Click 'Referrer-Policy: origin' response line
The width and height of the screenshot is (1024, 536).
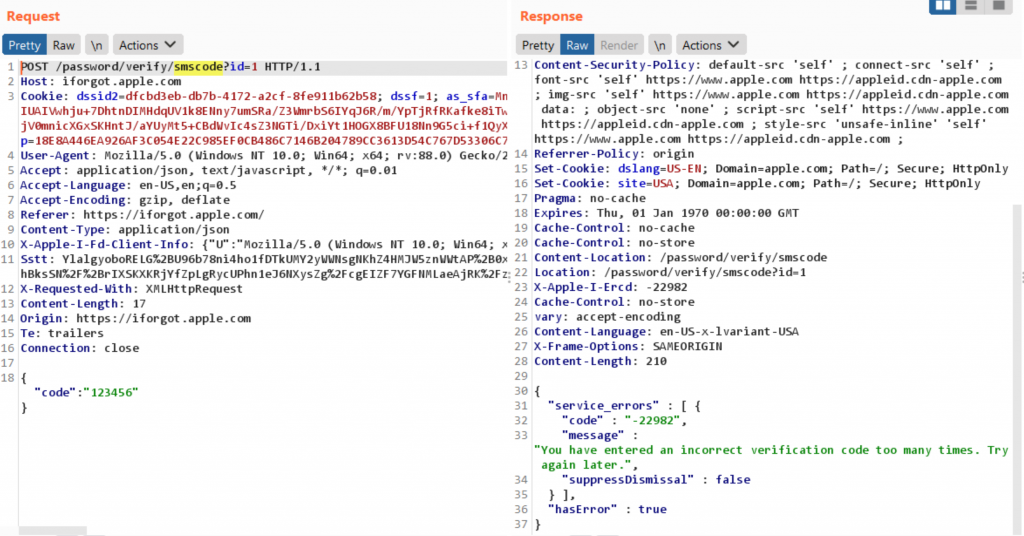pyautogui.click(x=614, y=154)
